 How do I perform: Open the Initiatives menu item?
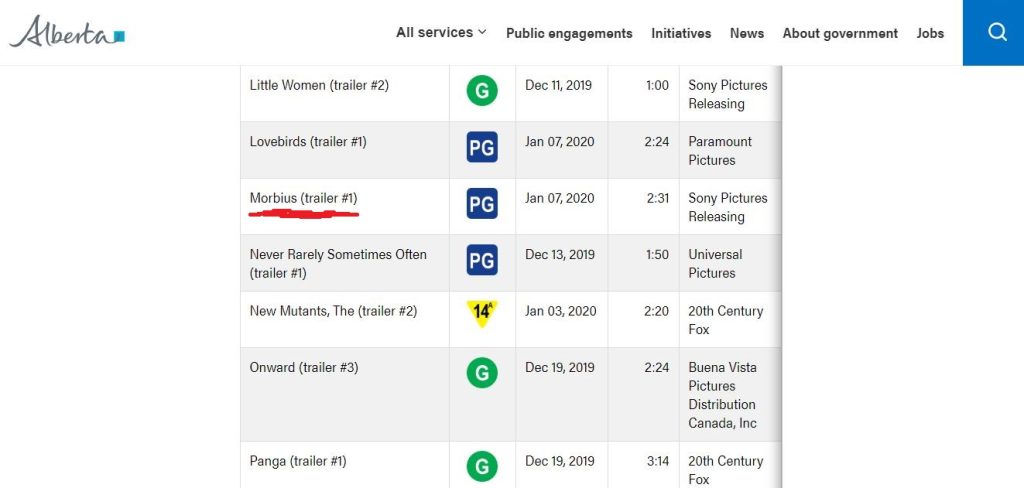coord(681,33)
